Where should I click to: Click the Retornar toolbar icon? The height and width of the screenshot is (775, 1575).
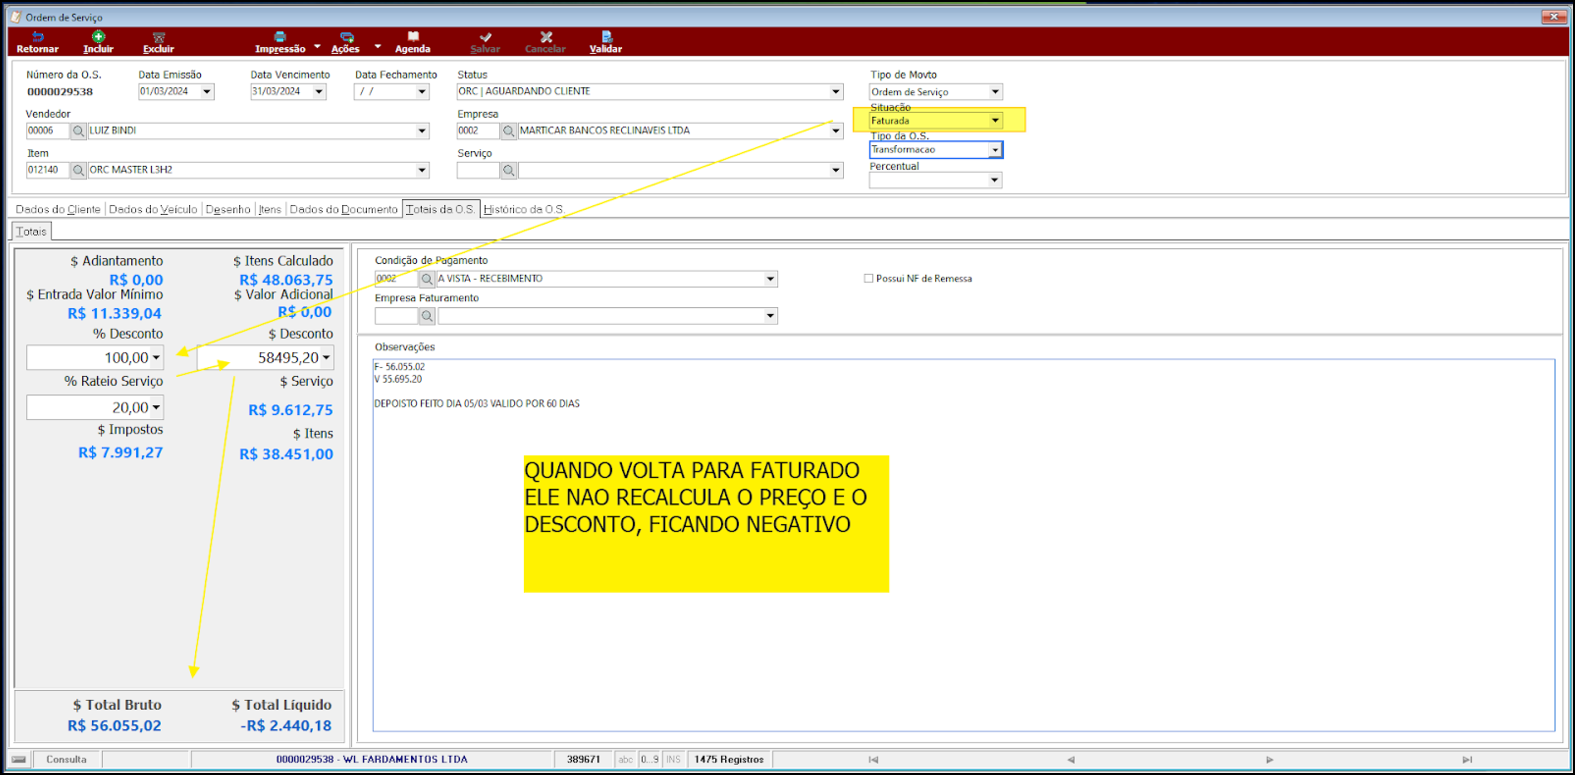click(x=37, y=37)
